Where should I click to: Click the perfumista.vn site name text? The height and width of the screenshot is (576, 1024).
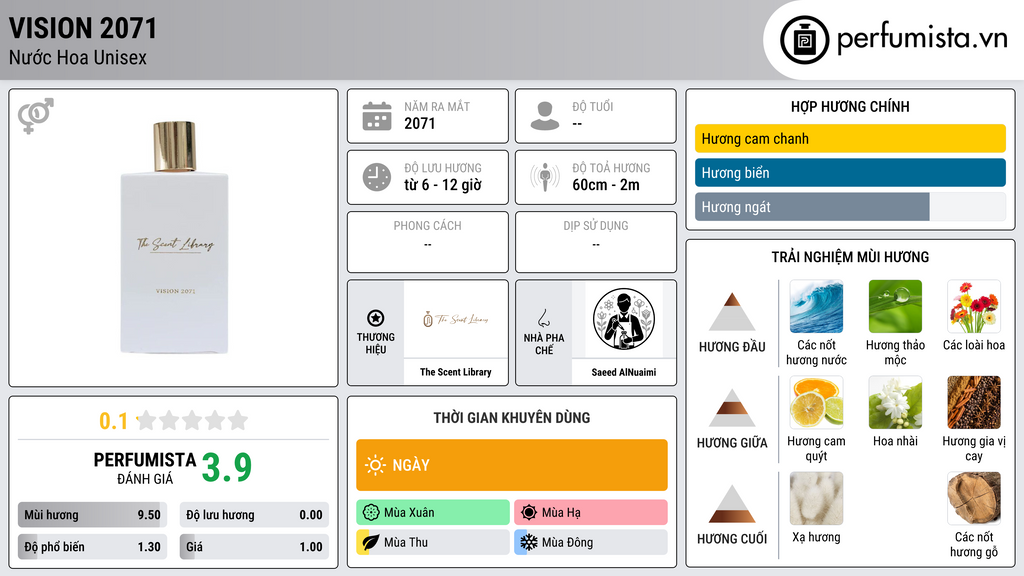tap(922, 38)
